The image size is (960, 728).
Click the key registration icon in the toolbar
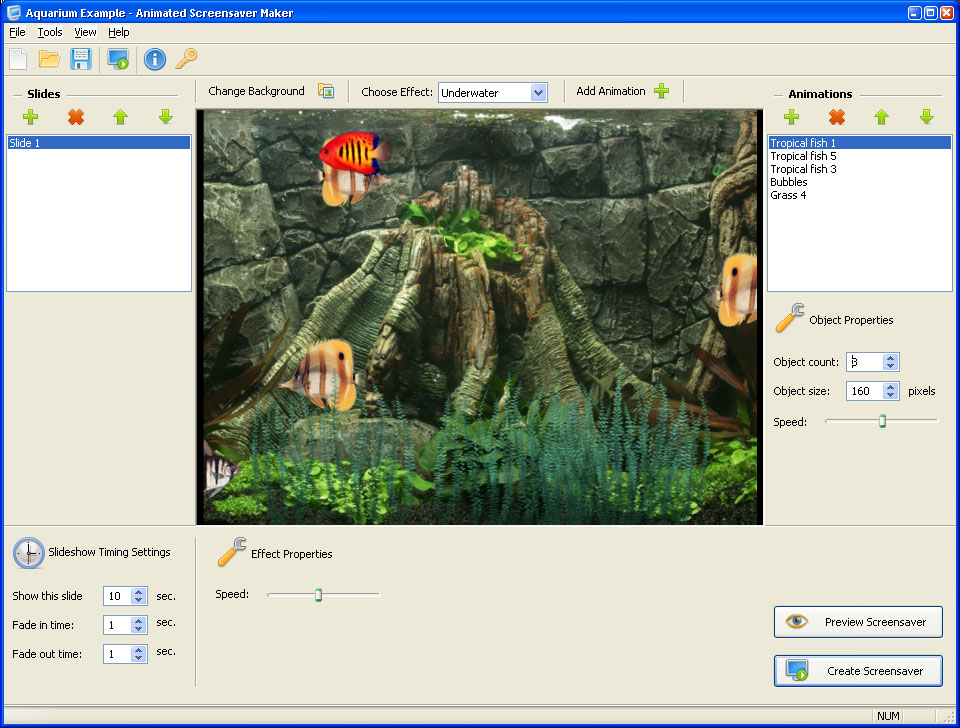click(186, 59)
